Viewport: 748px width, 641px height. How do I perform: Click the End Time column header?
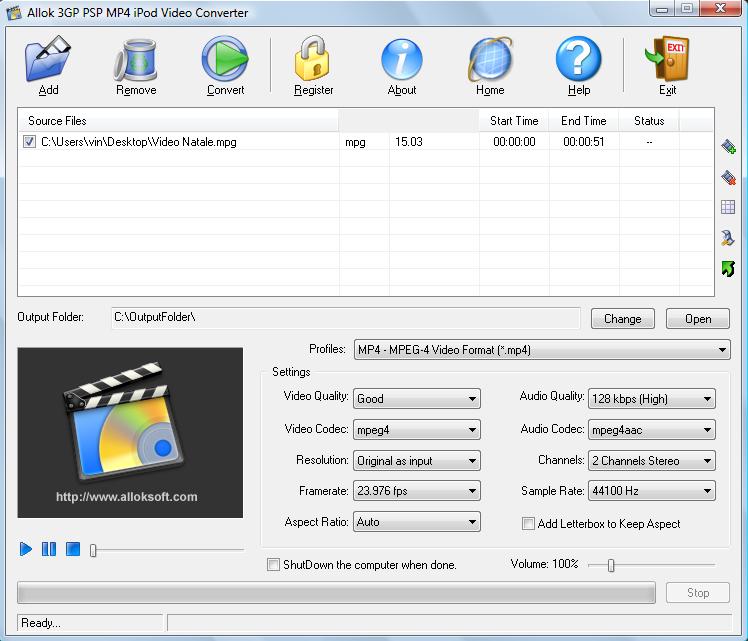(583, 121)
